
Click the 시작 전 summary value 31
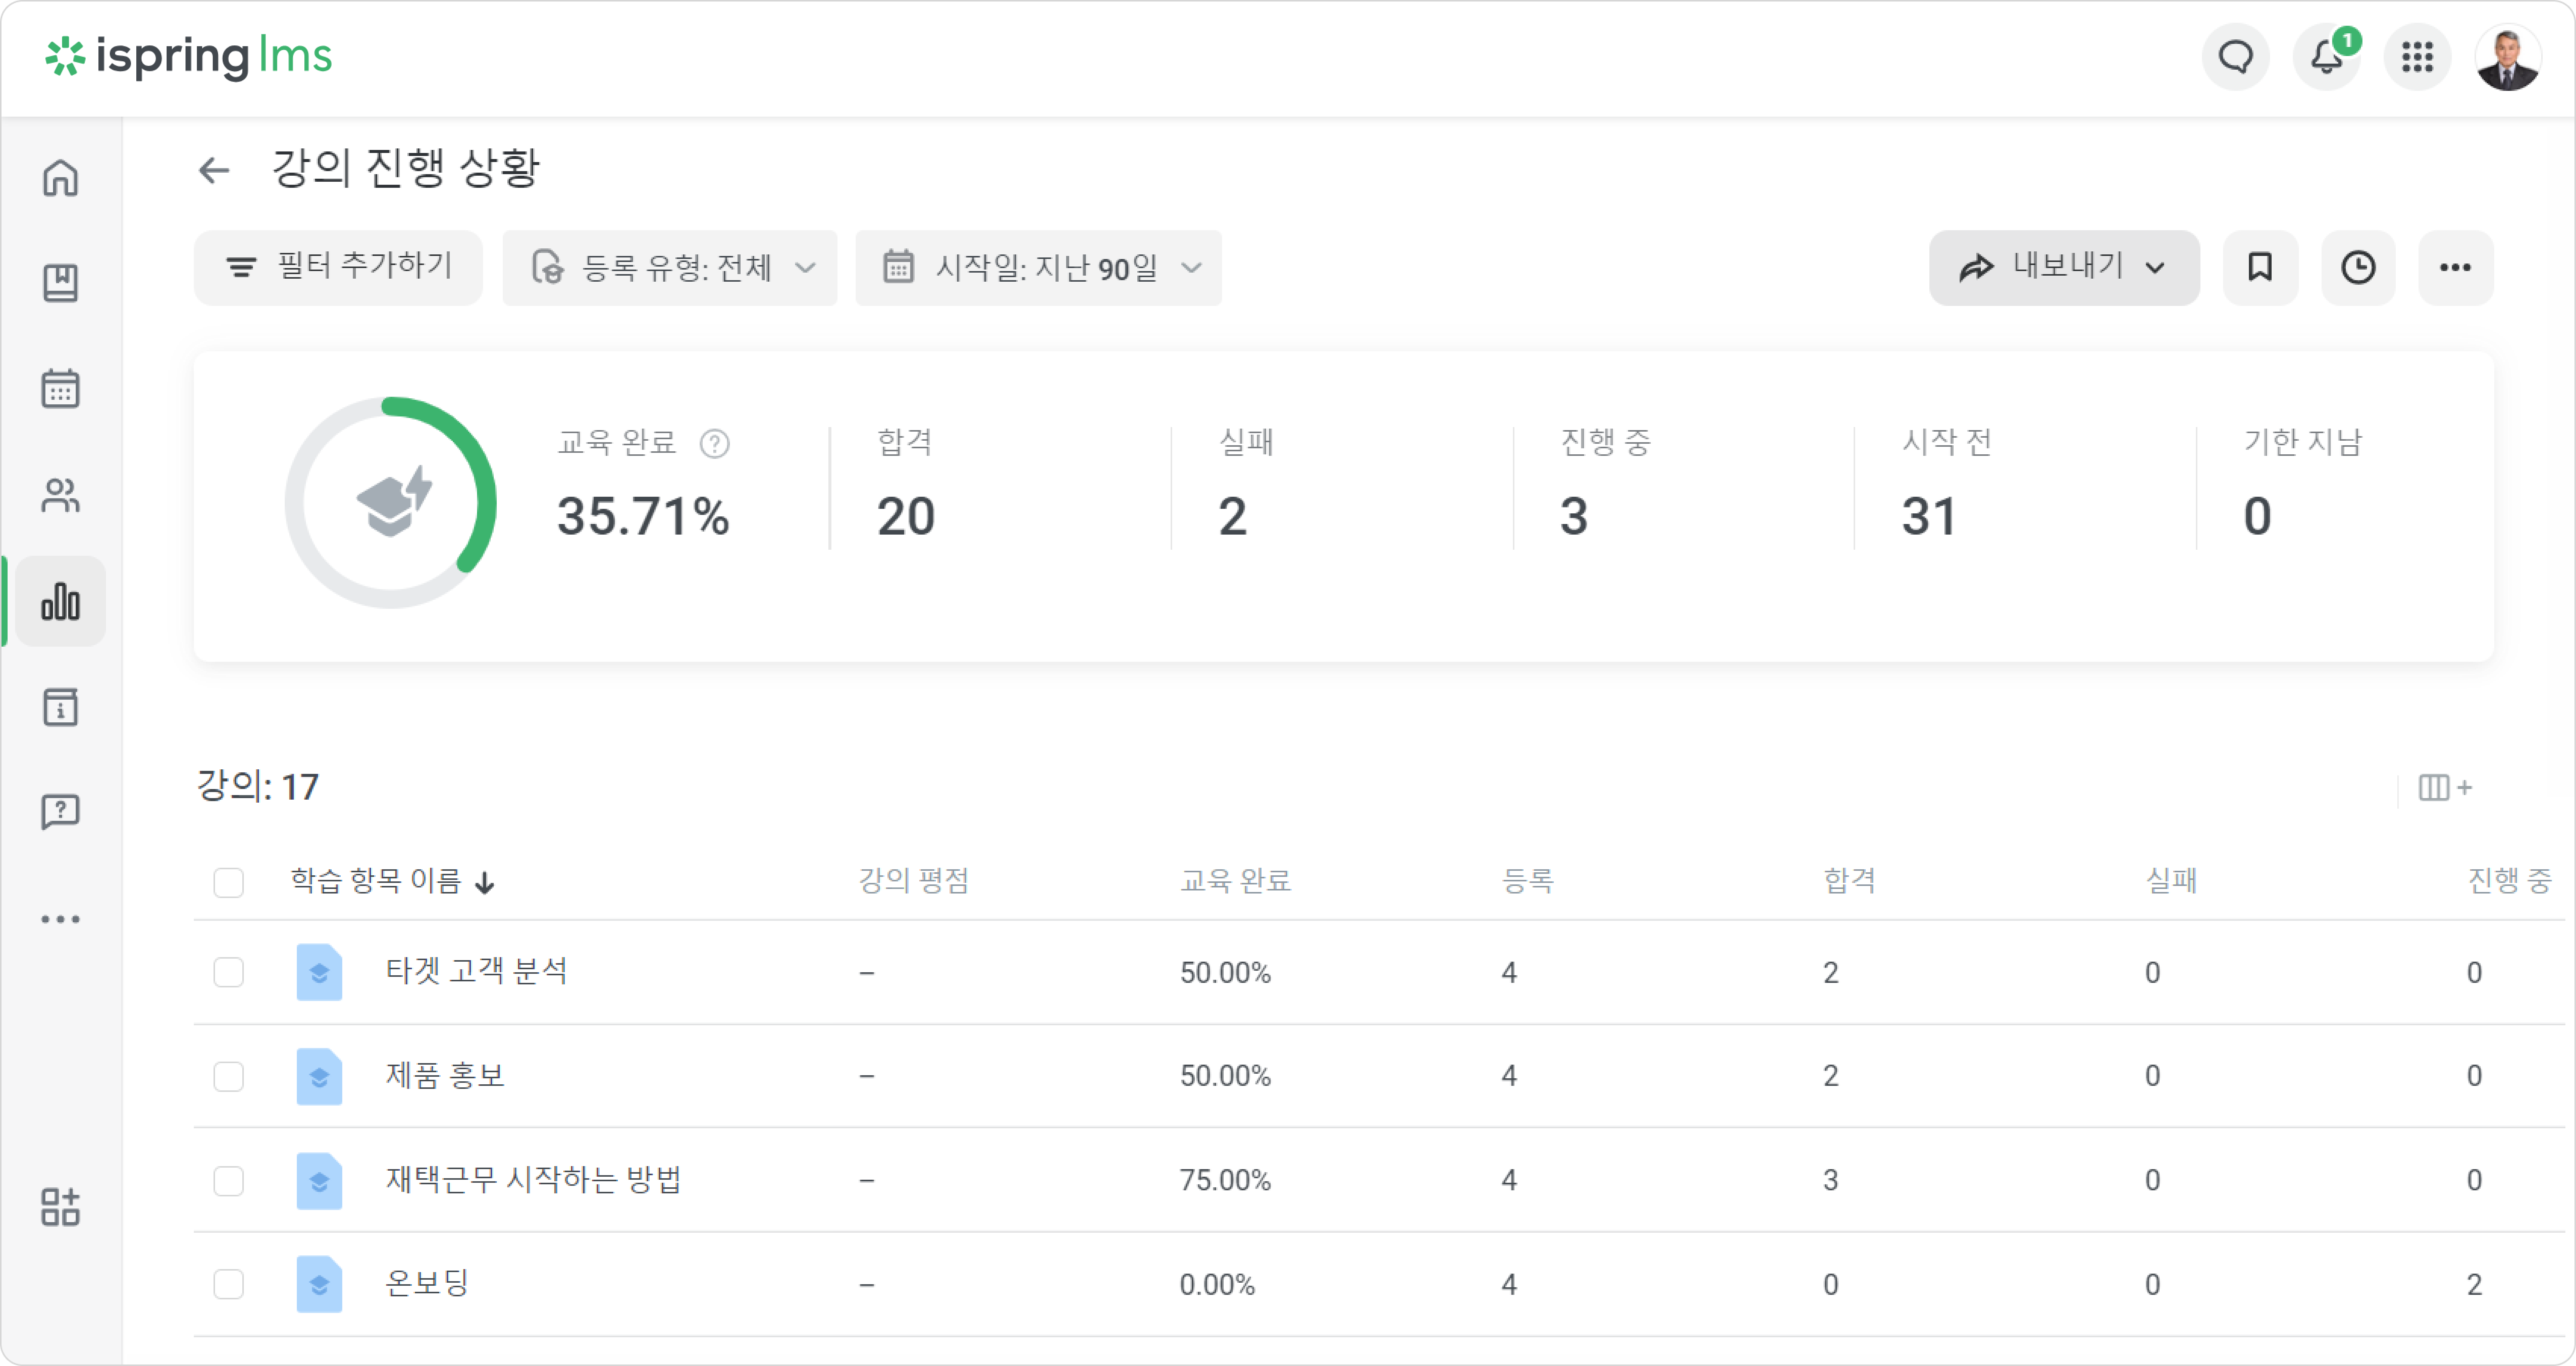click(1929, 517)
